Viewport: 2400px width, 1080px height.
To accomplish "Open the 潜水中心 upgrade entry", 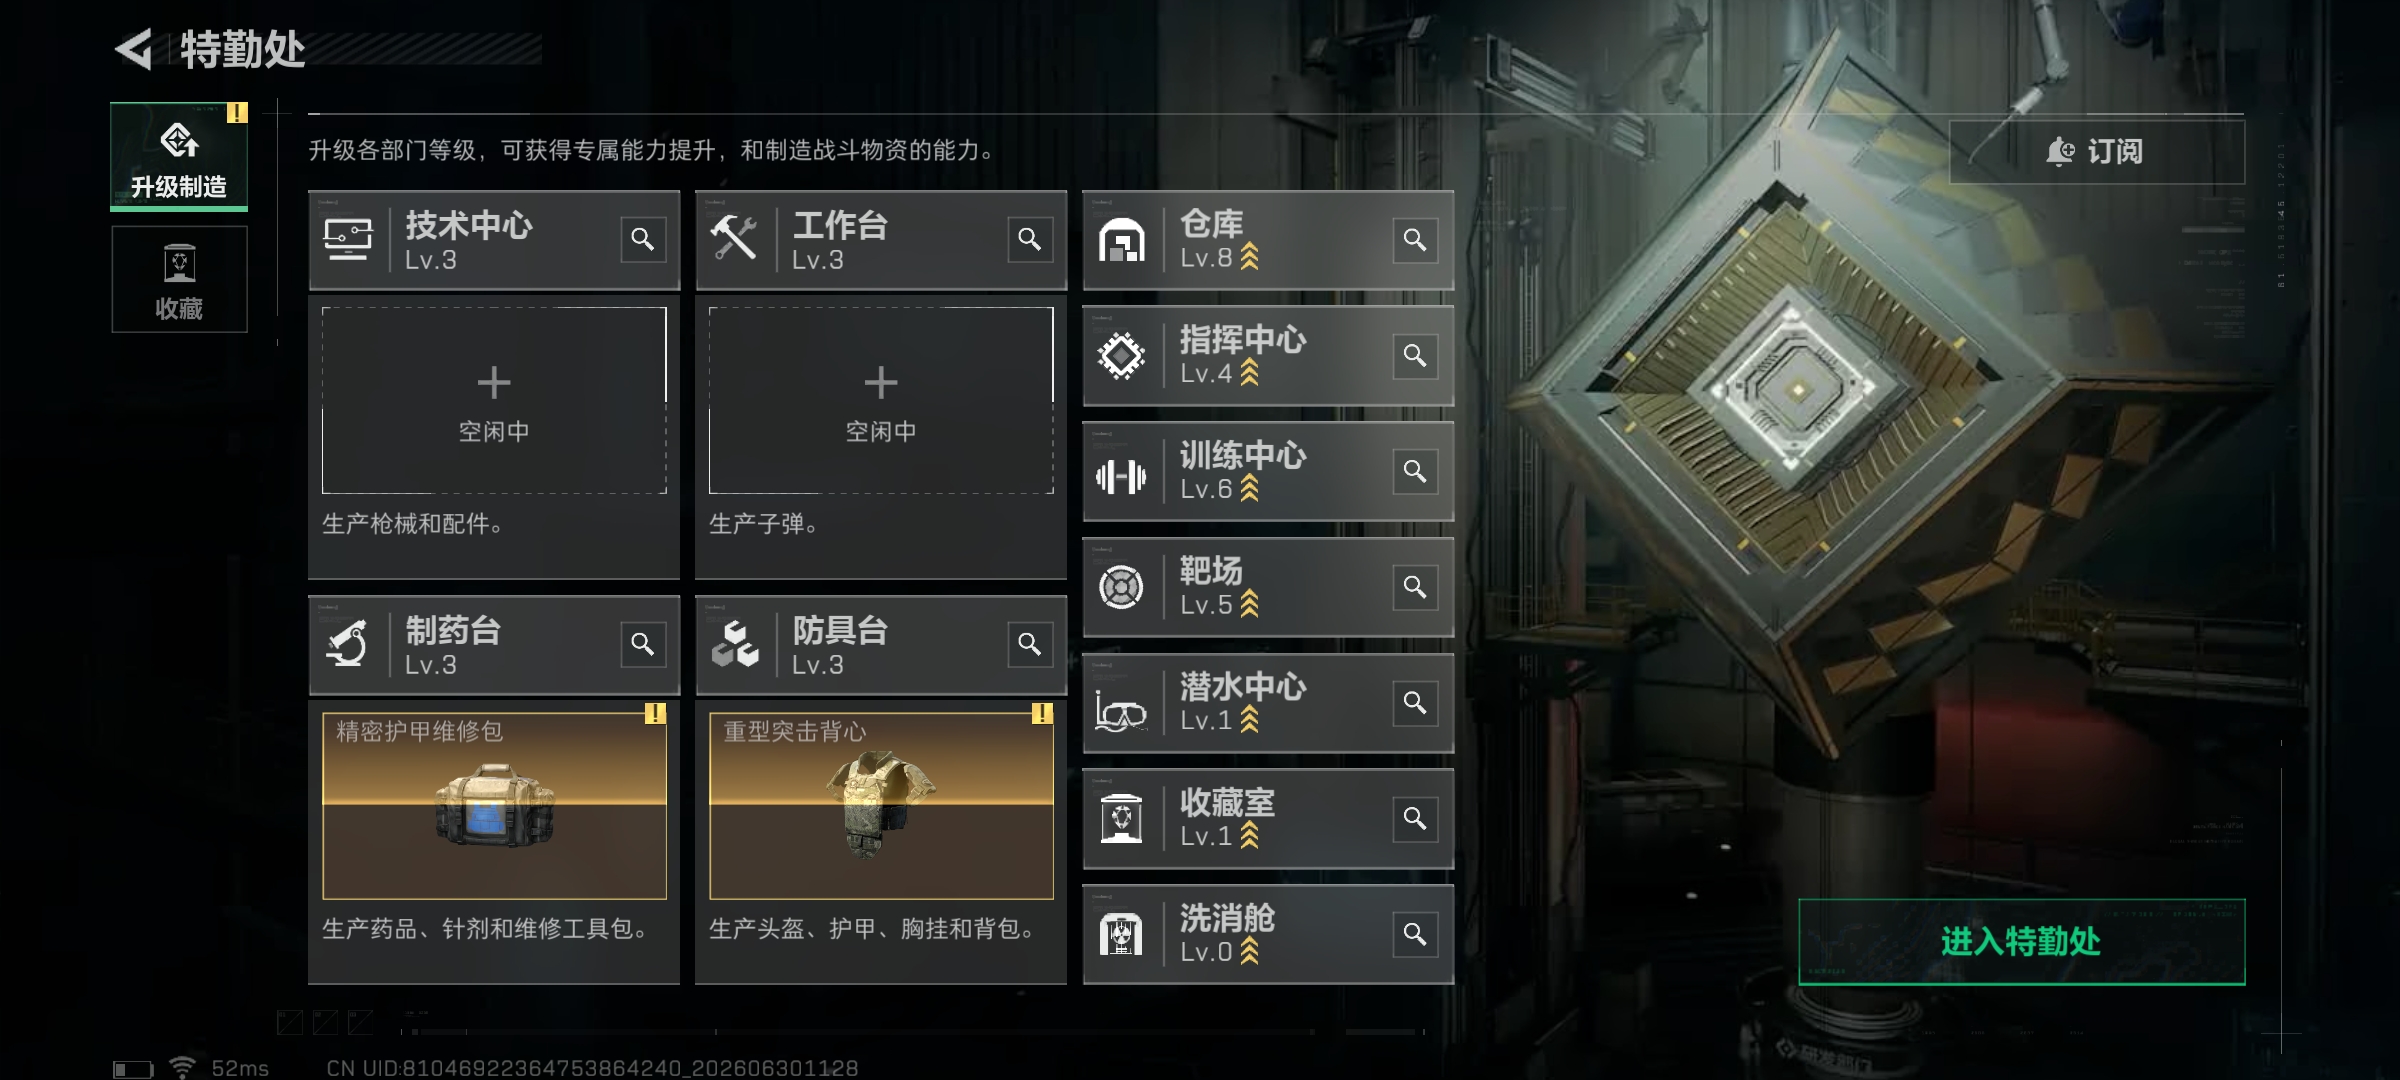I will (x=1268, y=703).
